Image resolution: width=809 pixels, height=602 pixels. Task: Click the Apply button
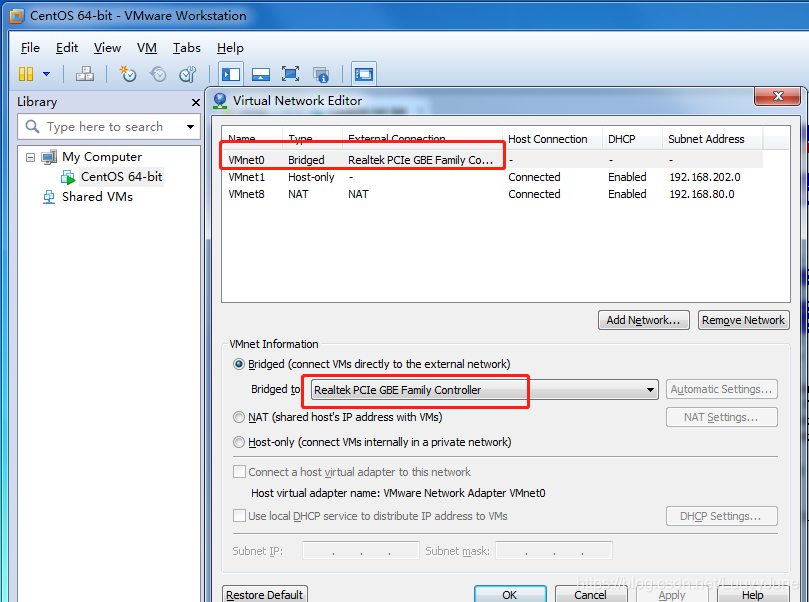click(672, 595)
